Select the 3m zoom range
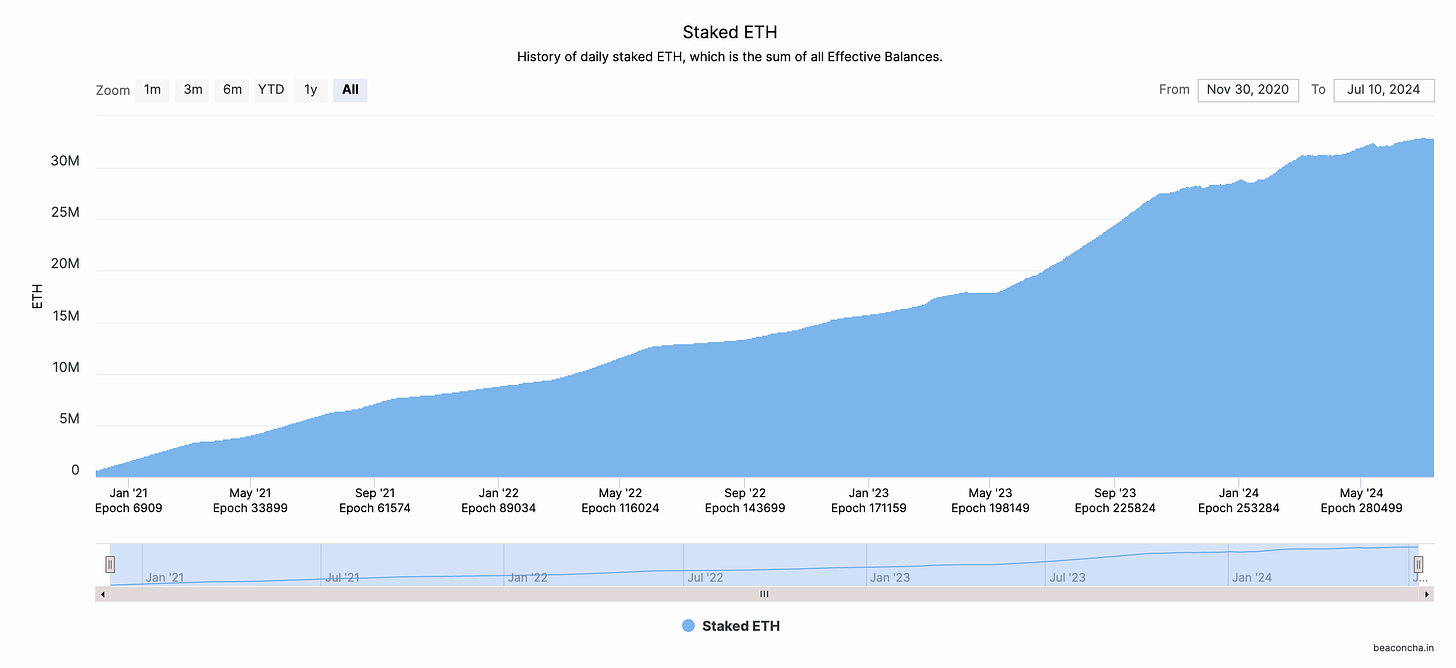The image size is (1456, 668). [193, 90]
